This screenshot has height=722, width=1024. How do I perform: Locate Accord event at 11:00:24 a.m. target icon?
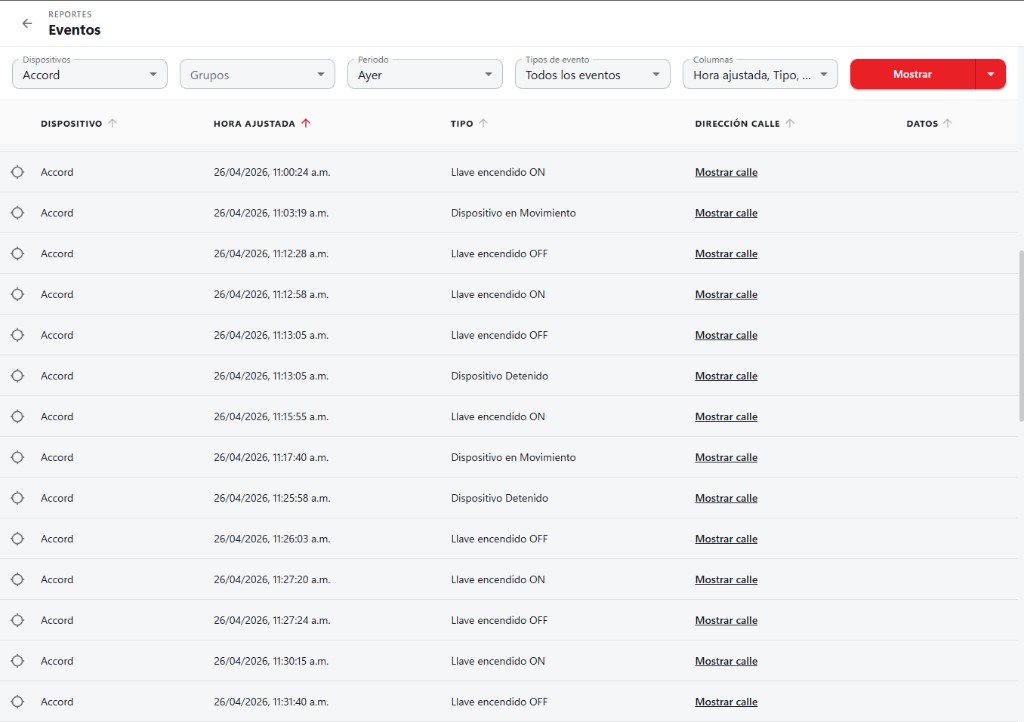(18, 172)
